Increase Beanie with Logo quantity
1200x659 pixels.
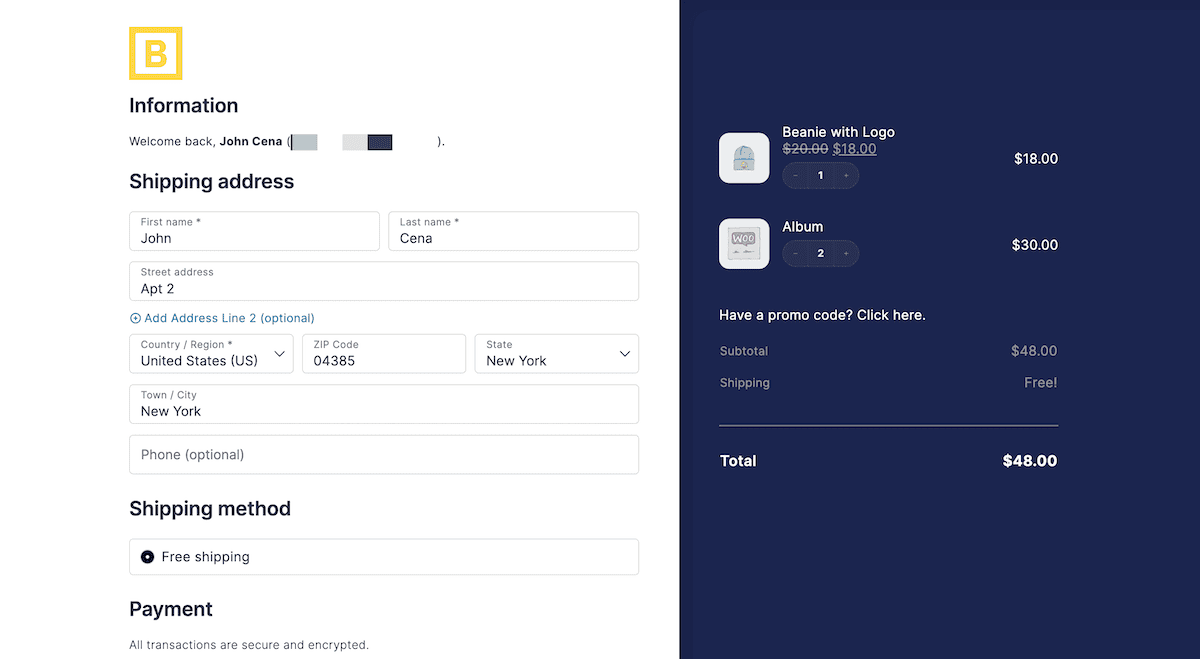(x=846, y=176)
